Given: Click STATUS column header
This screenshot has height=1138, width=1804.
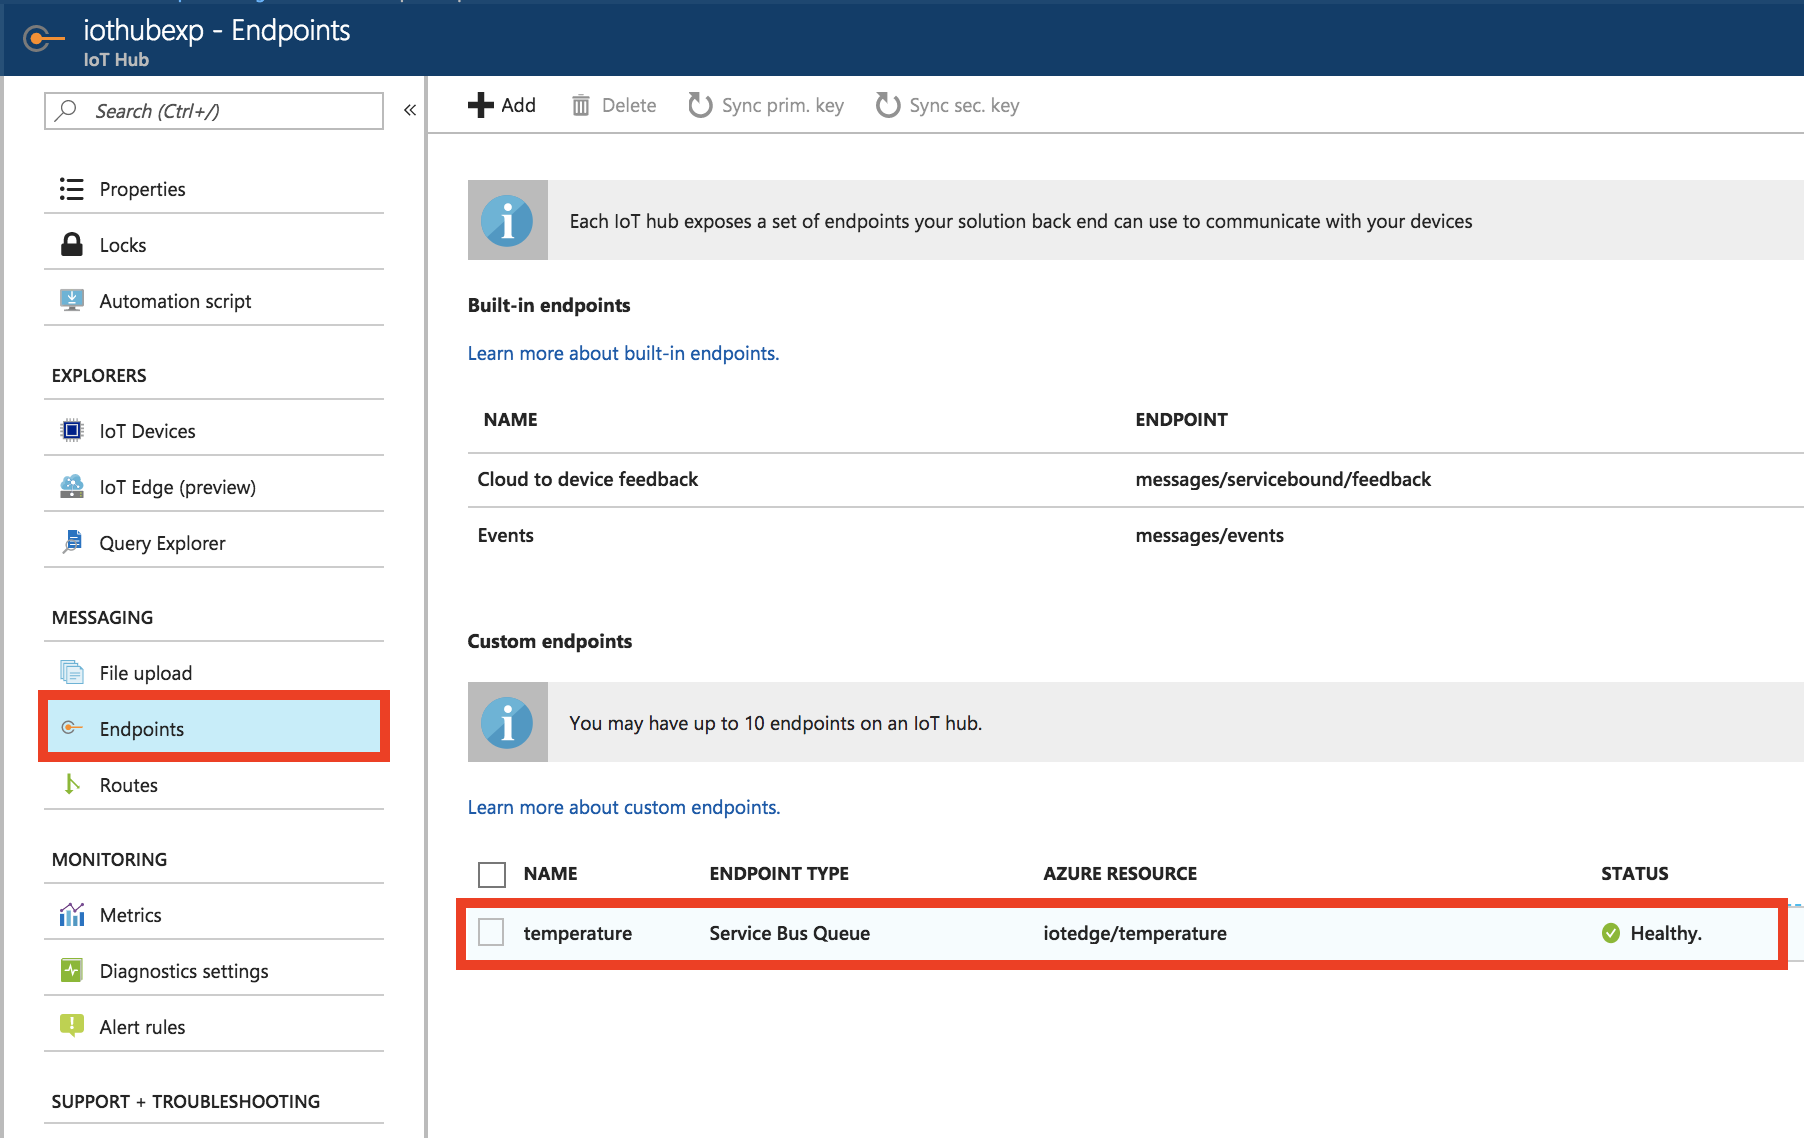Looking at the screenshot, I should pos(1634,873).
